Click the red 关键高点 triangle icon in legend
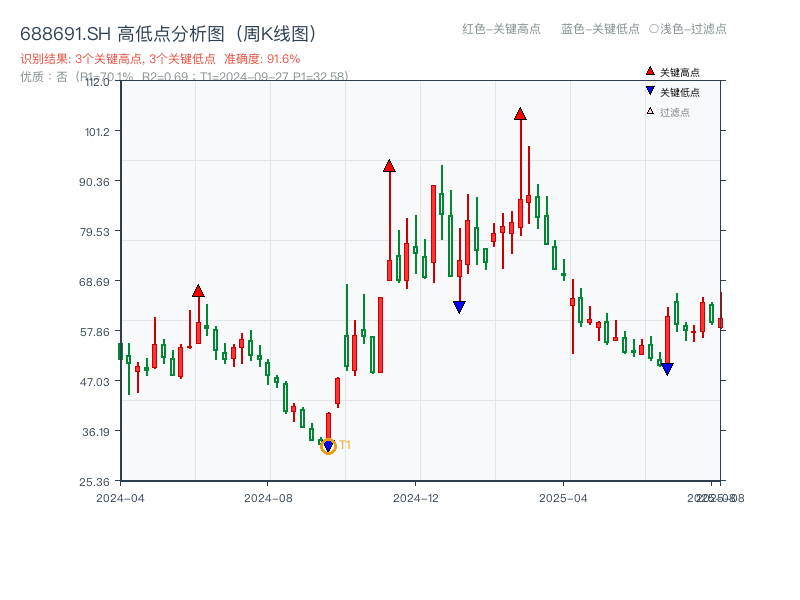 [x=648, y=71]
